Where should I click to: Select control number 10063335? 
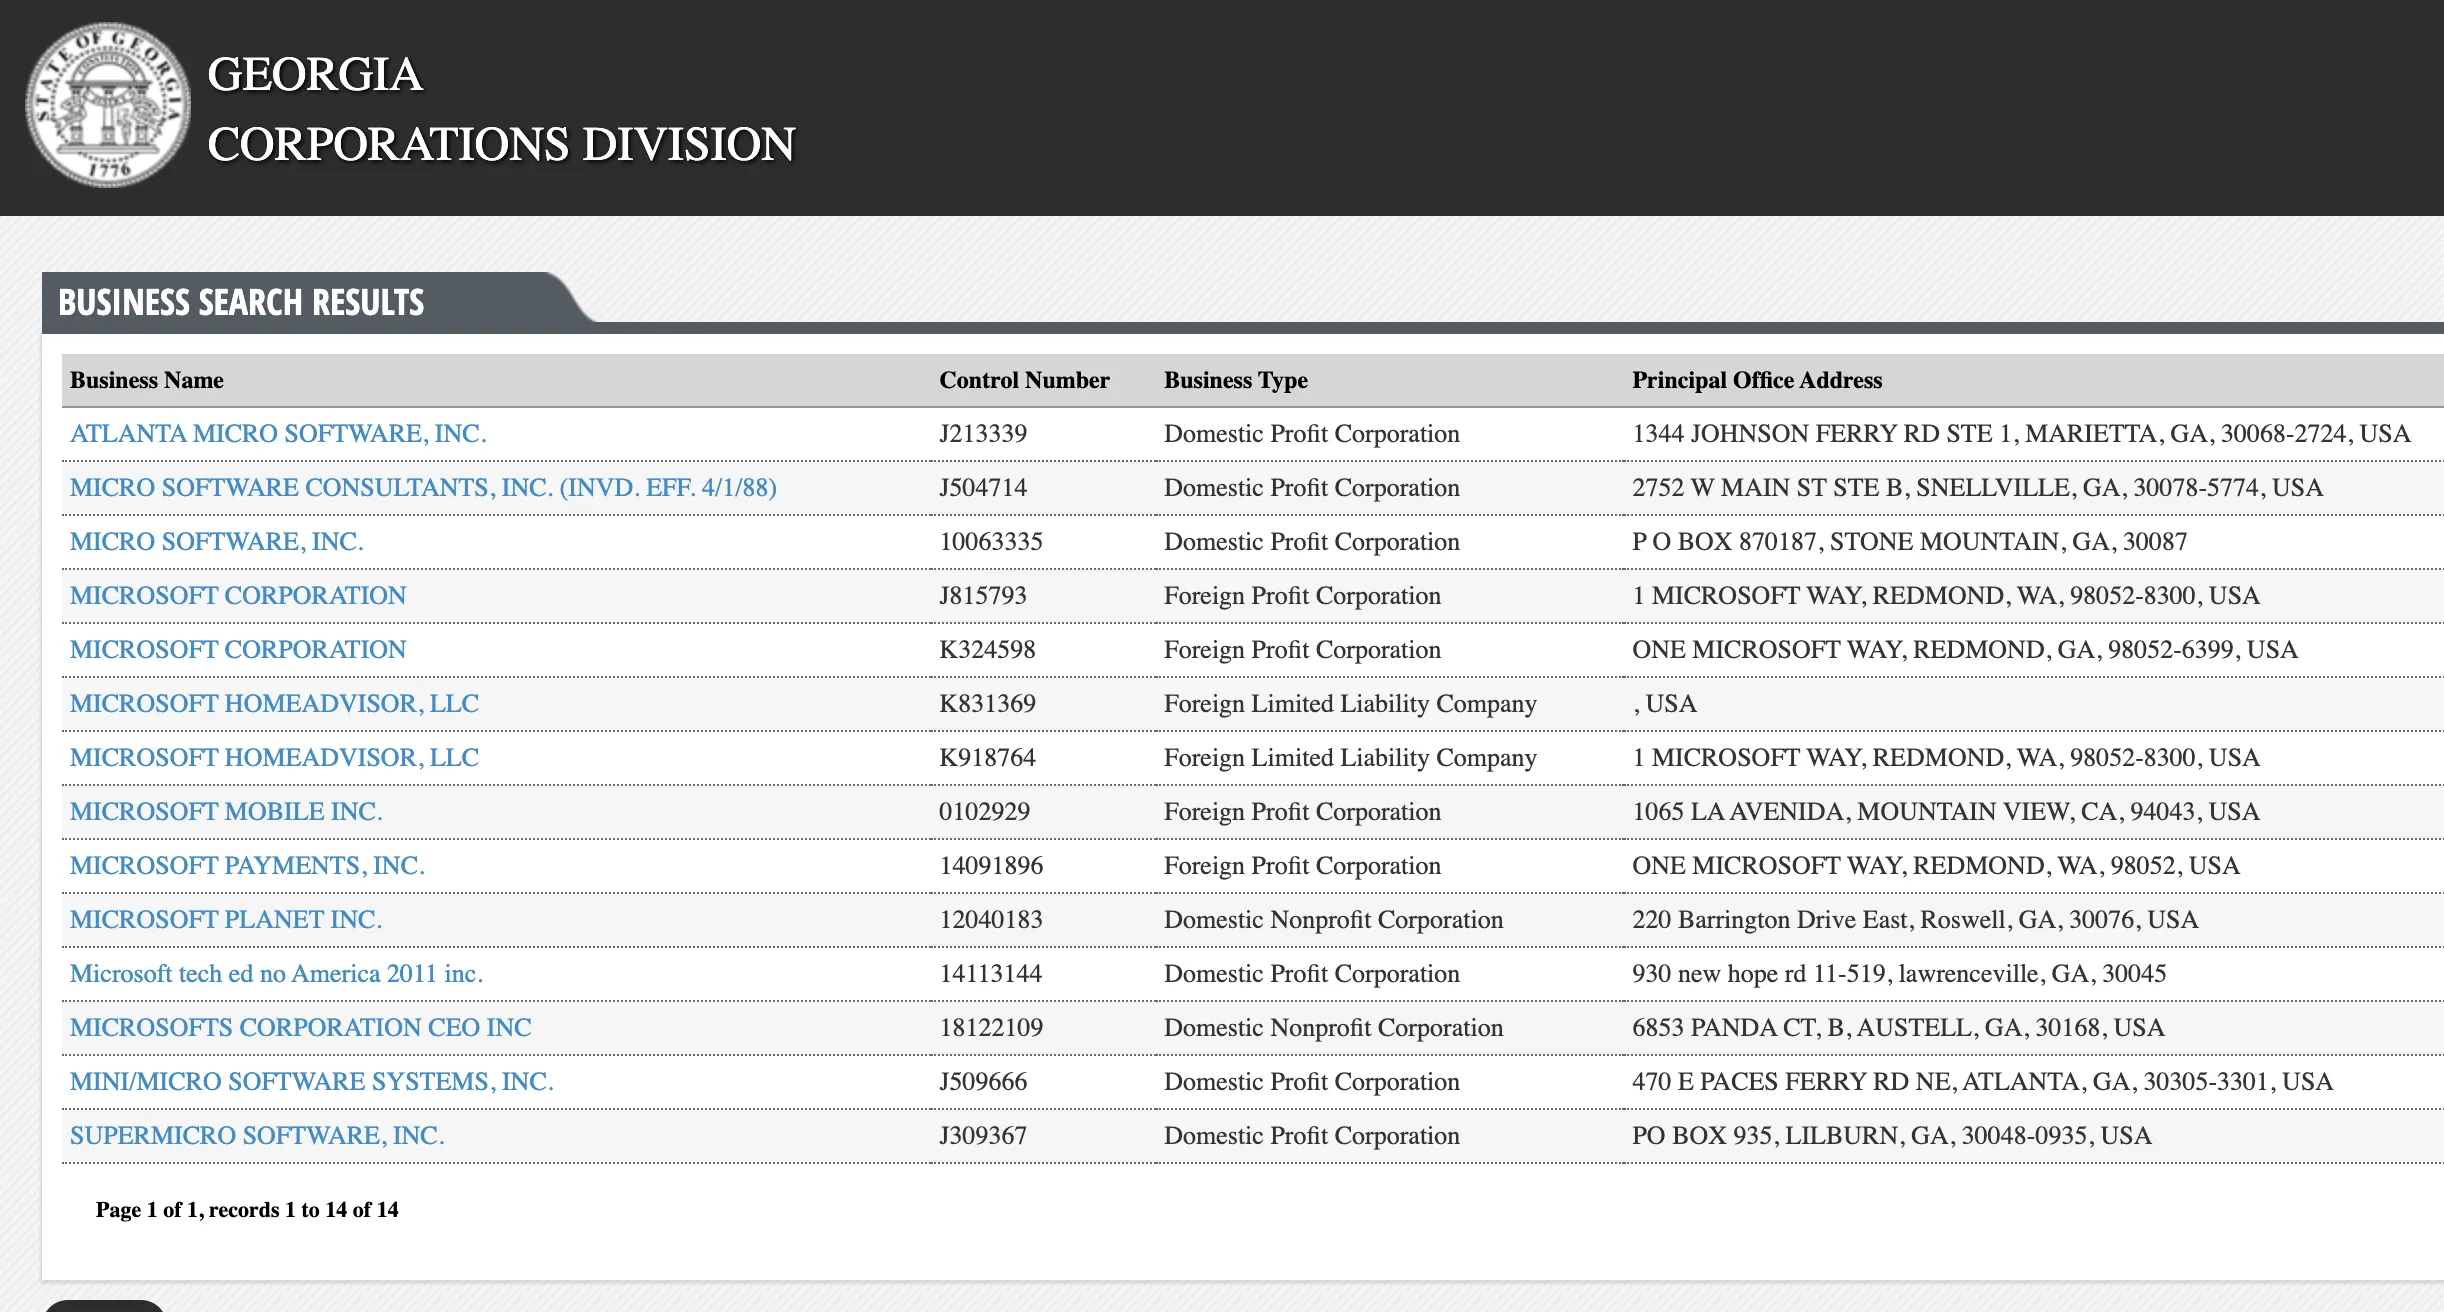pos(991,542)
